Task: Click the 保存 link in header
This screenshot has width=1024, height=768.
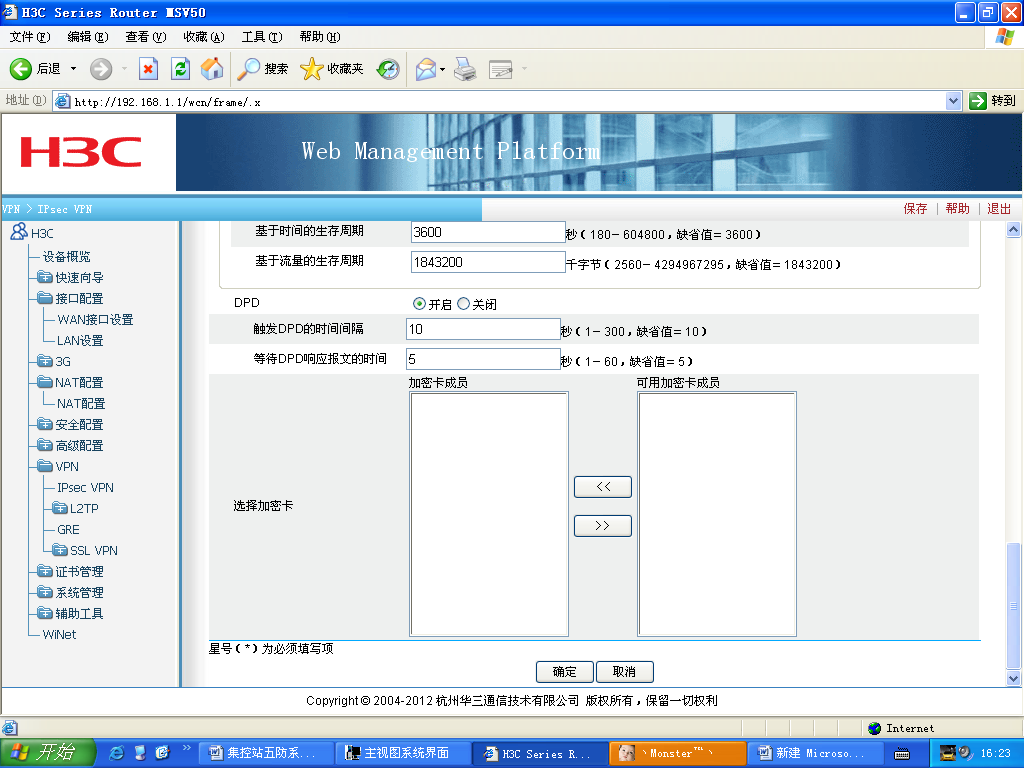Action: point(915,209)
